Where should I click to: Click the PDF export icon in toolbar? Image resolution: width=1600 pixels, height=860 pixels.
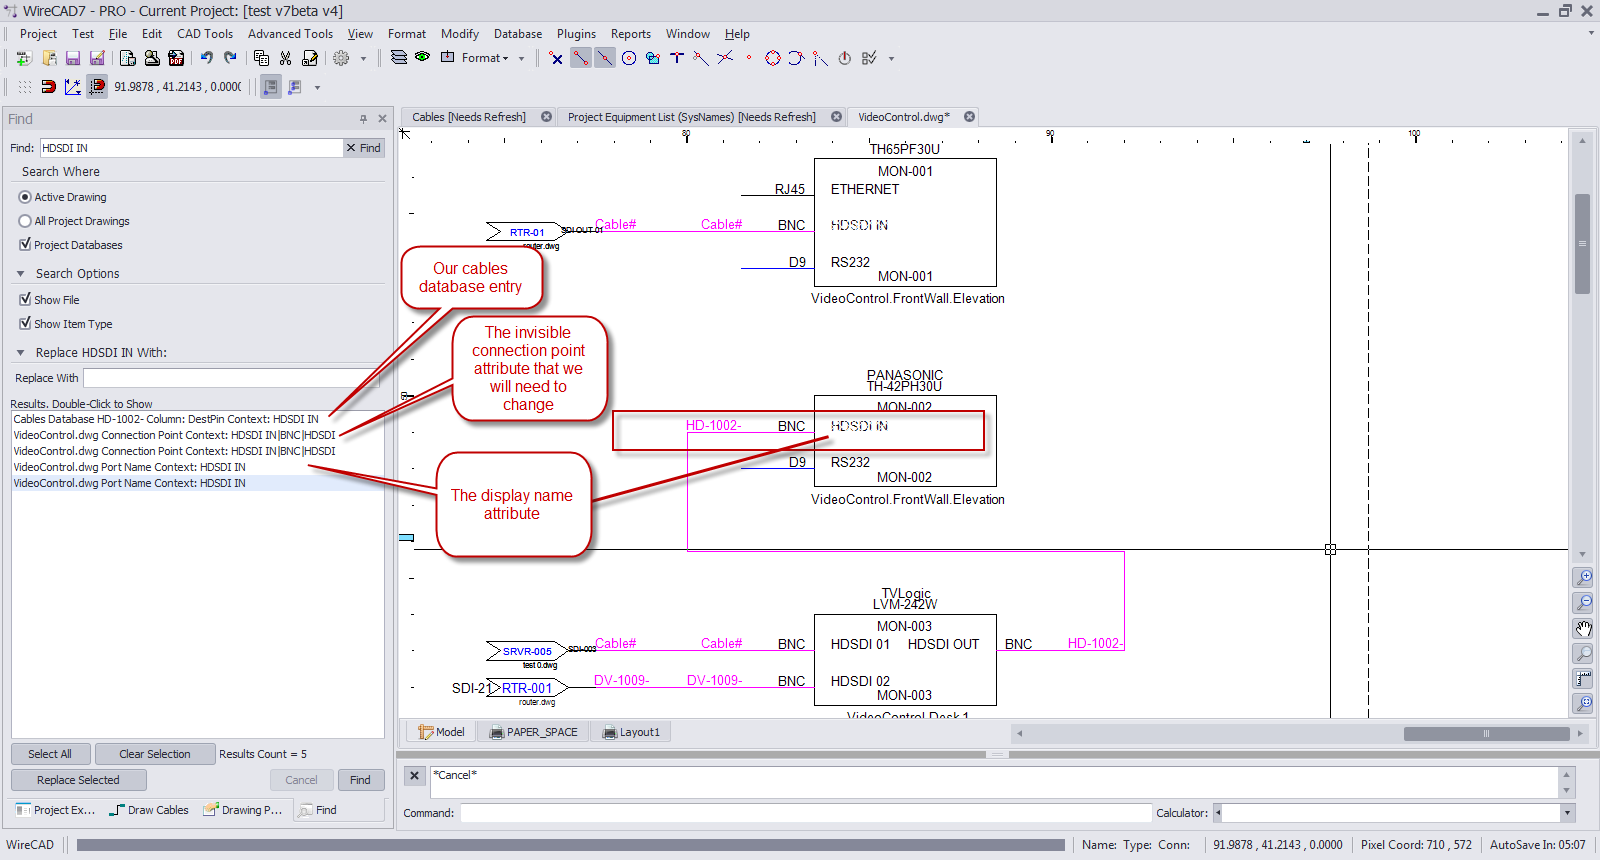tap(176, 58)
